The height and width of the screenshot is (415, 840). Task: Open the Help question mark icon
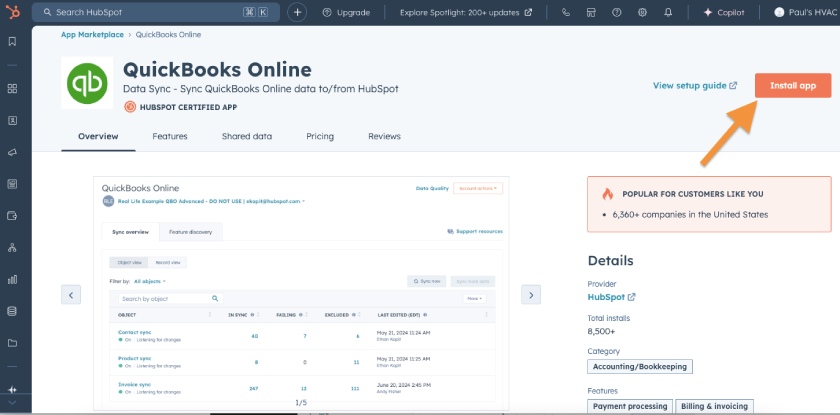pos(617,12)
